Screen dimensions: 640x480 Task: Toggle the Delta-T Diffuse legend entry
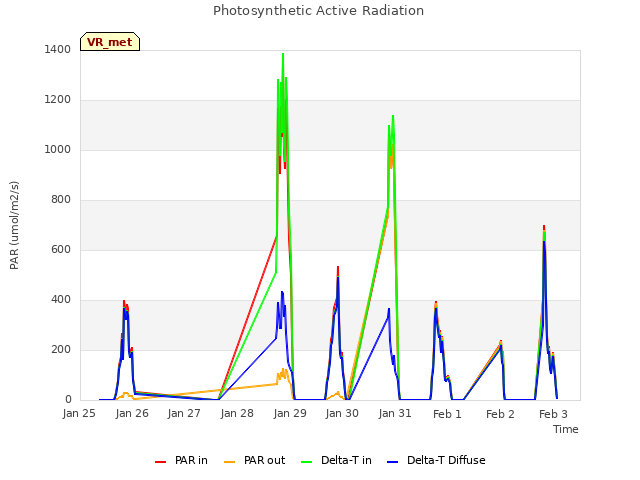click(x=436, y=460)
